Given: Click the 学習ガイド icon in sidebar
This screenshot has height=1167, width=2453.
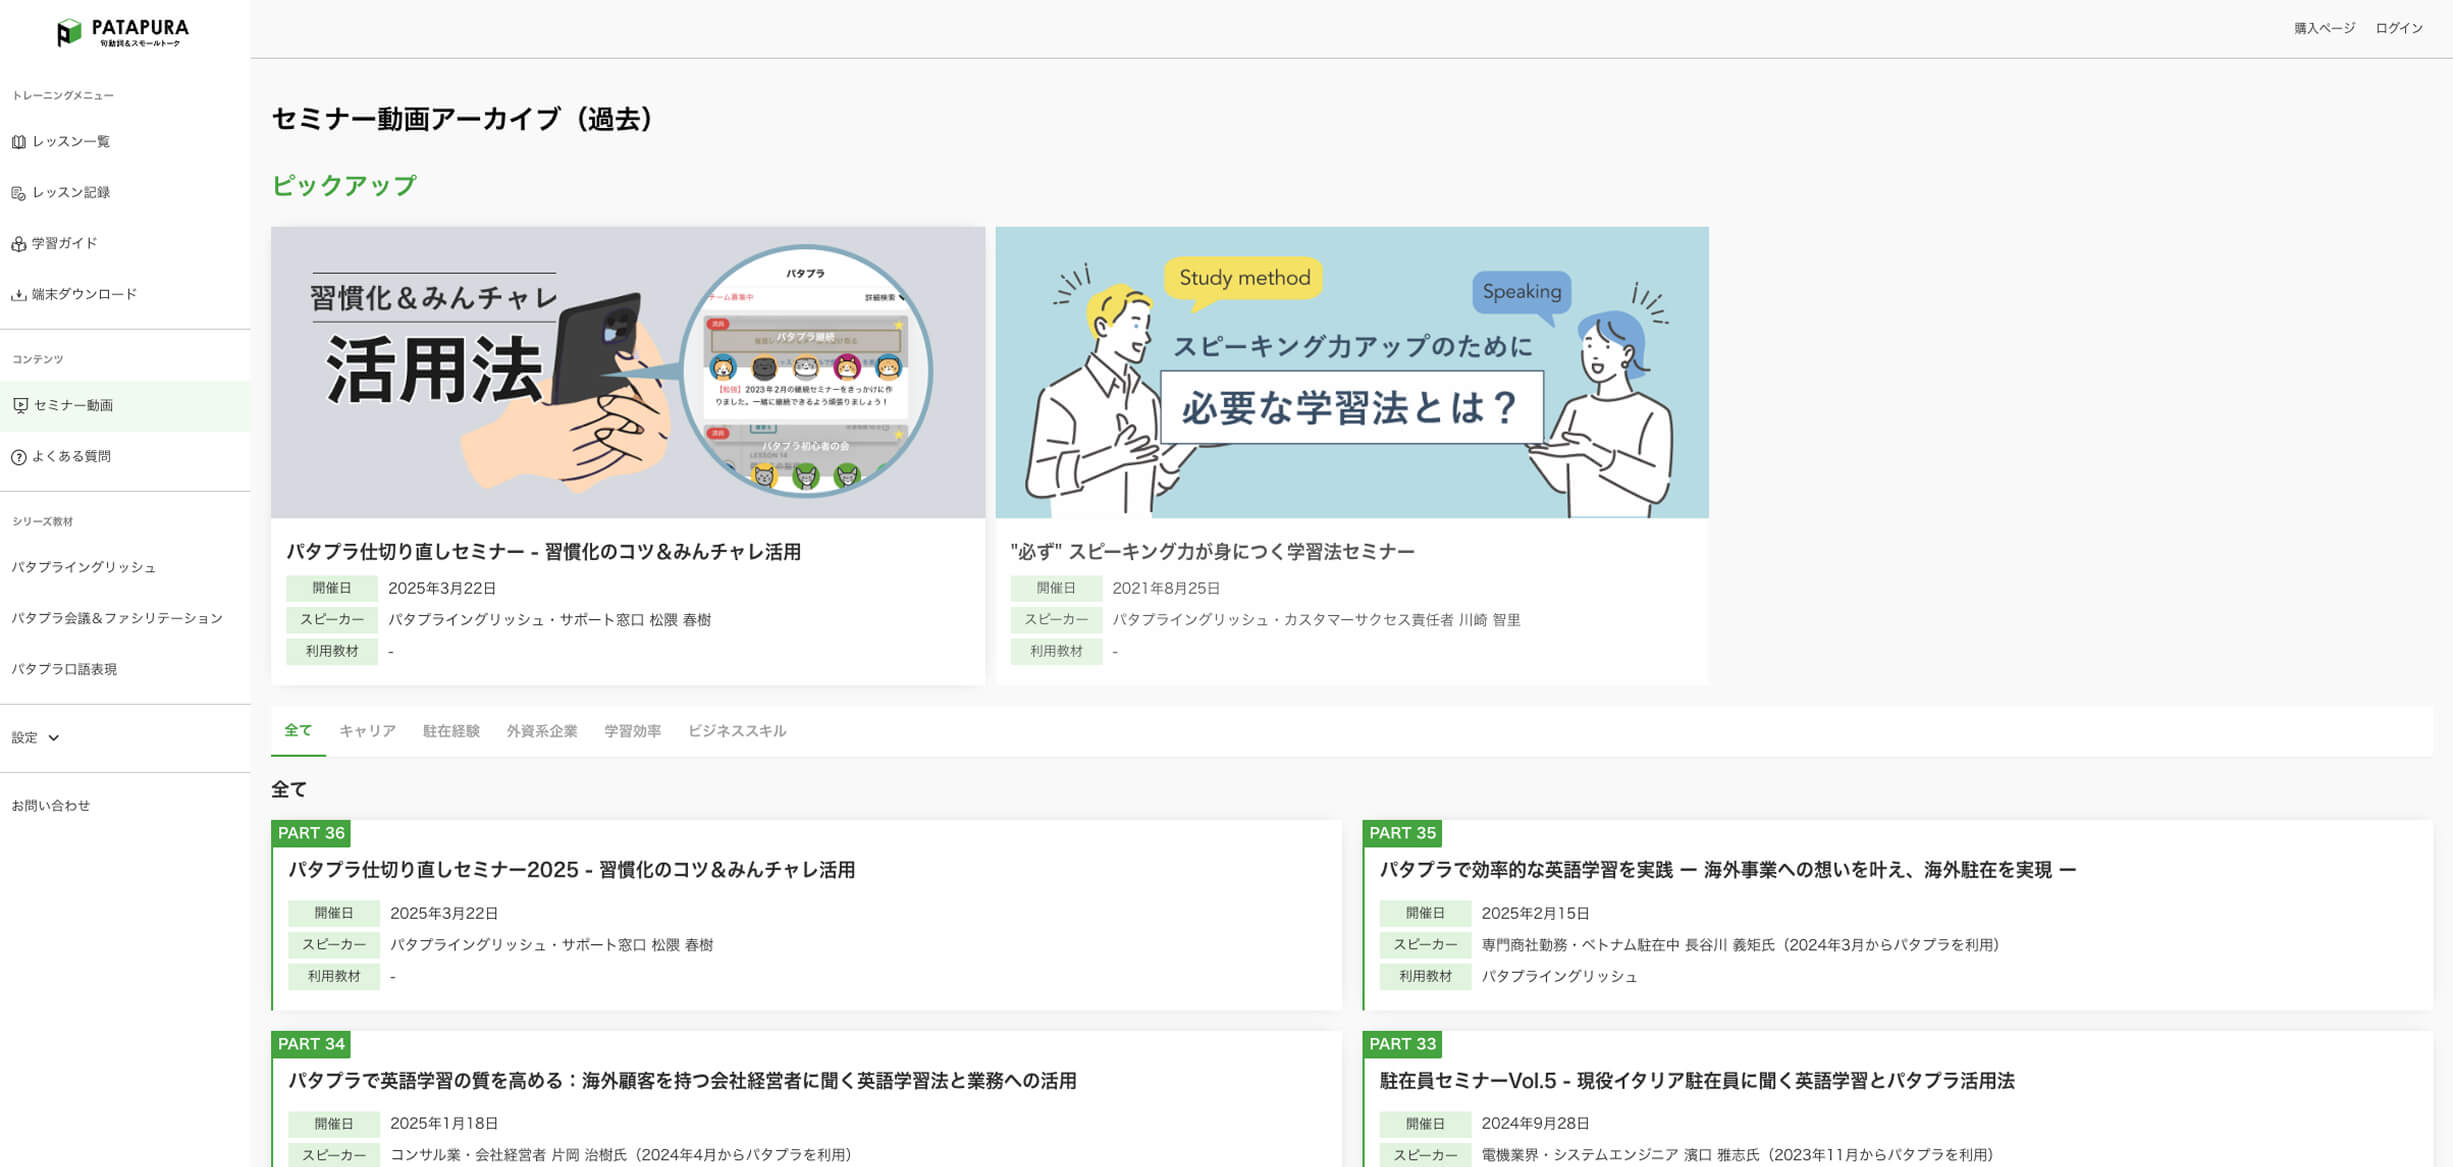Looking at the screenshot, I should (x=18, y=244).
